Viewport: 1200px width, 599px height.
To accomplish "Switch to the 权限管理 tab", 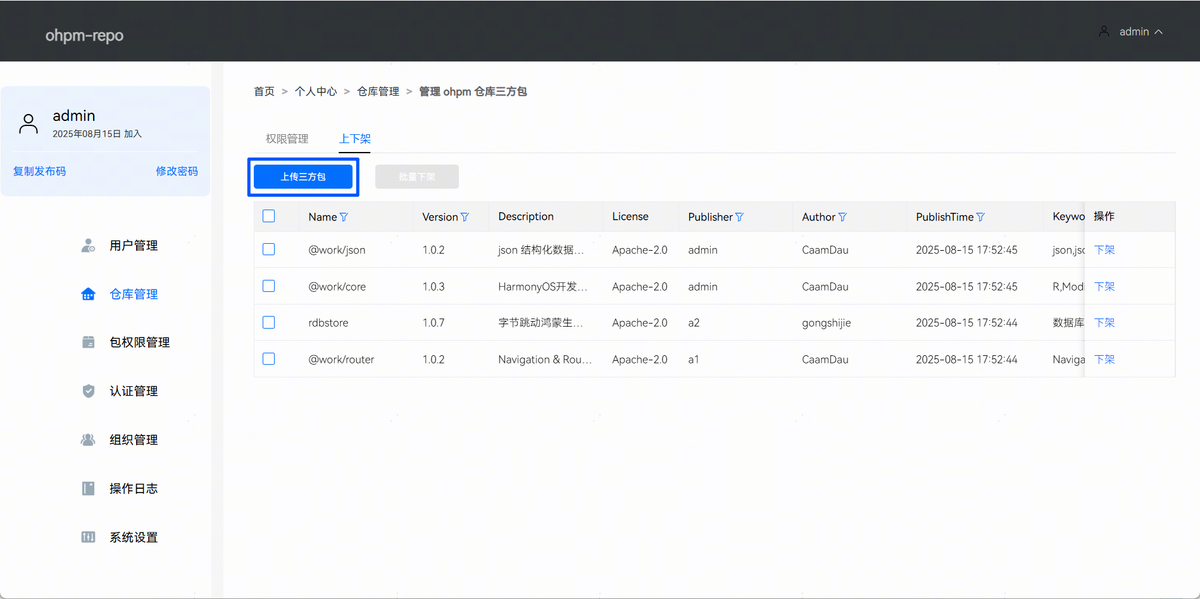I will pyautogui.click(x=287, y=139).
